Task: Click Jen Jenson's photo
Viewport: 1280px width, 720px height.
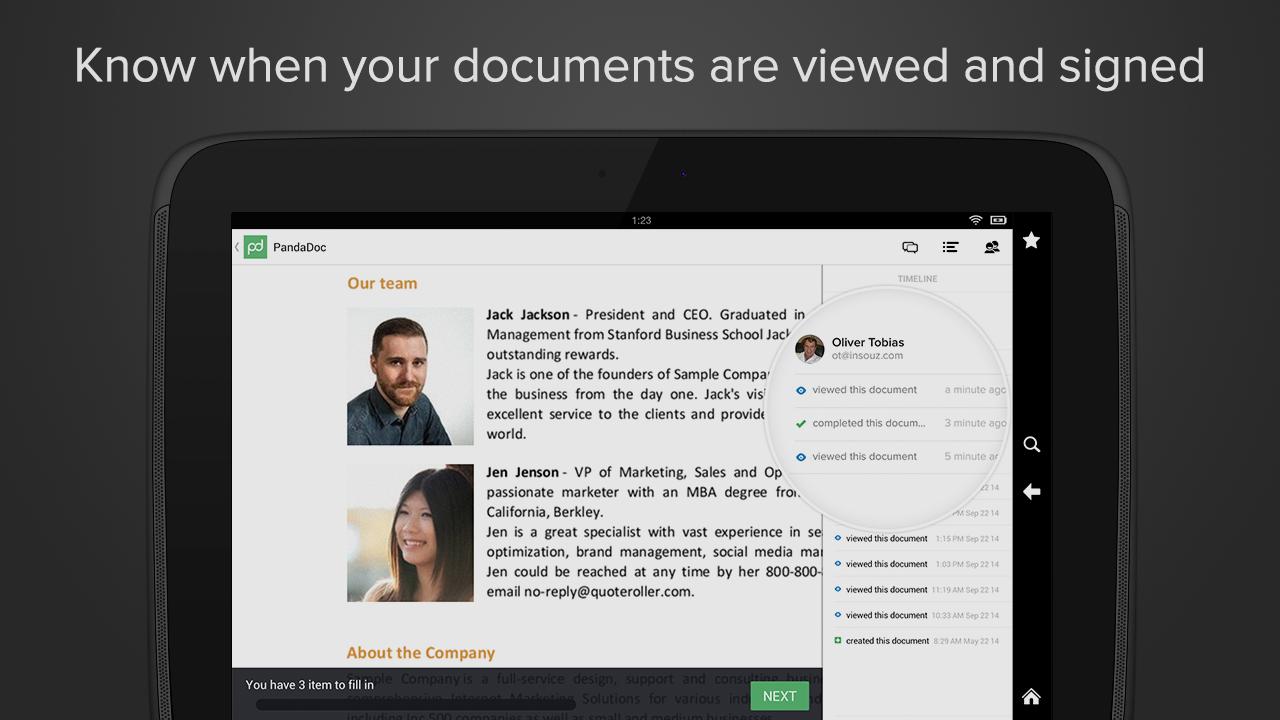Action: tap(410, 533)
